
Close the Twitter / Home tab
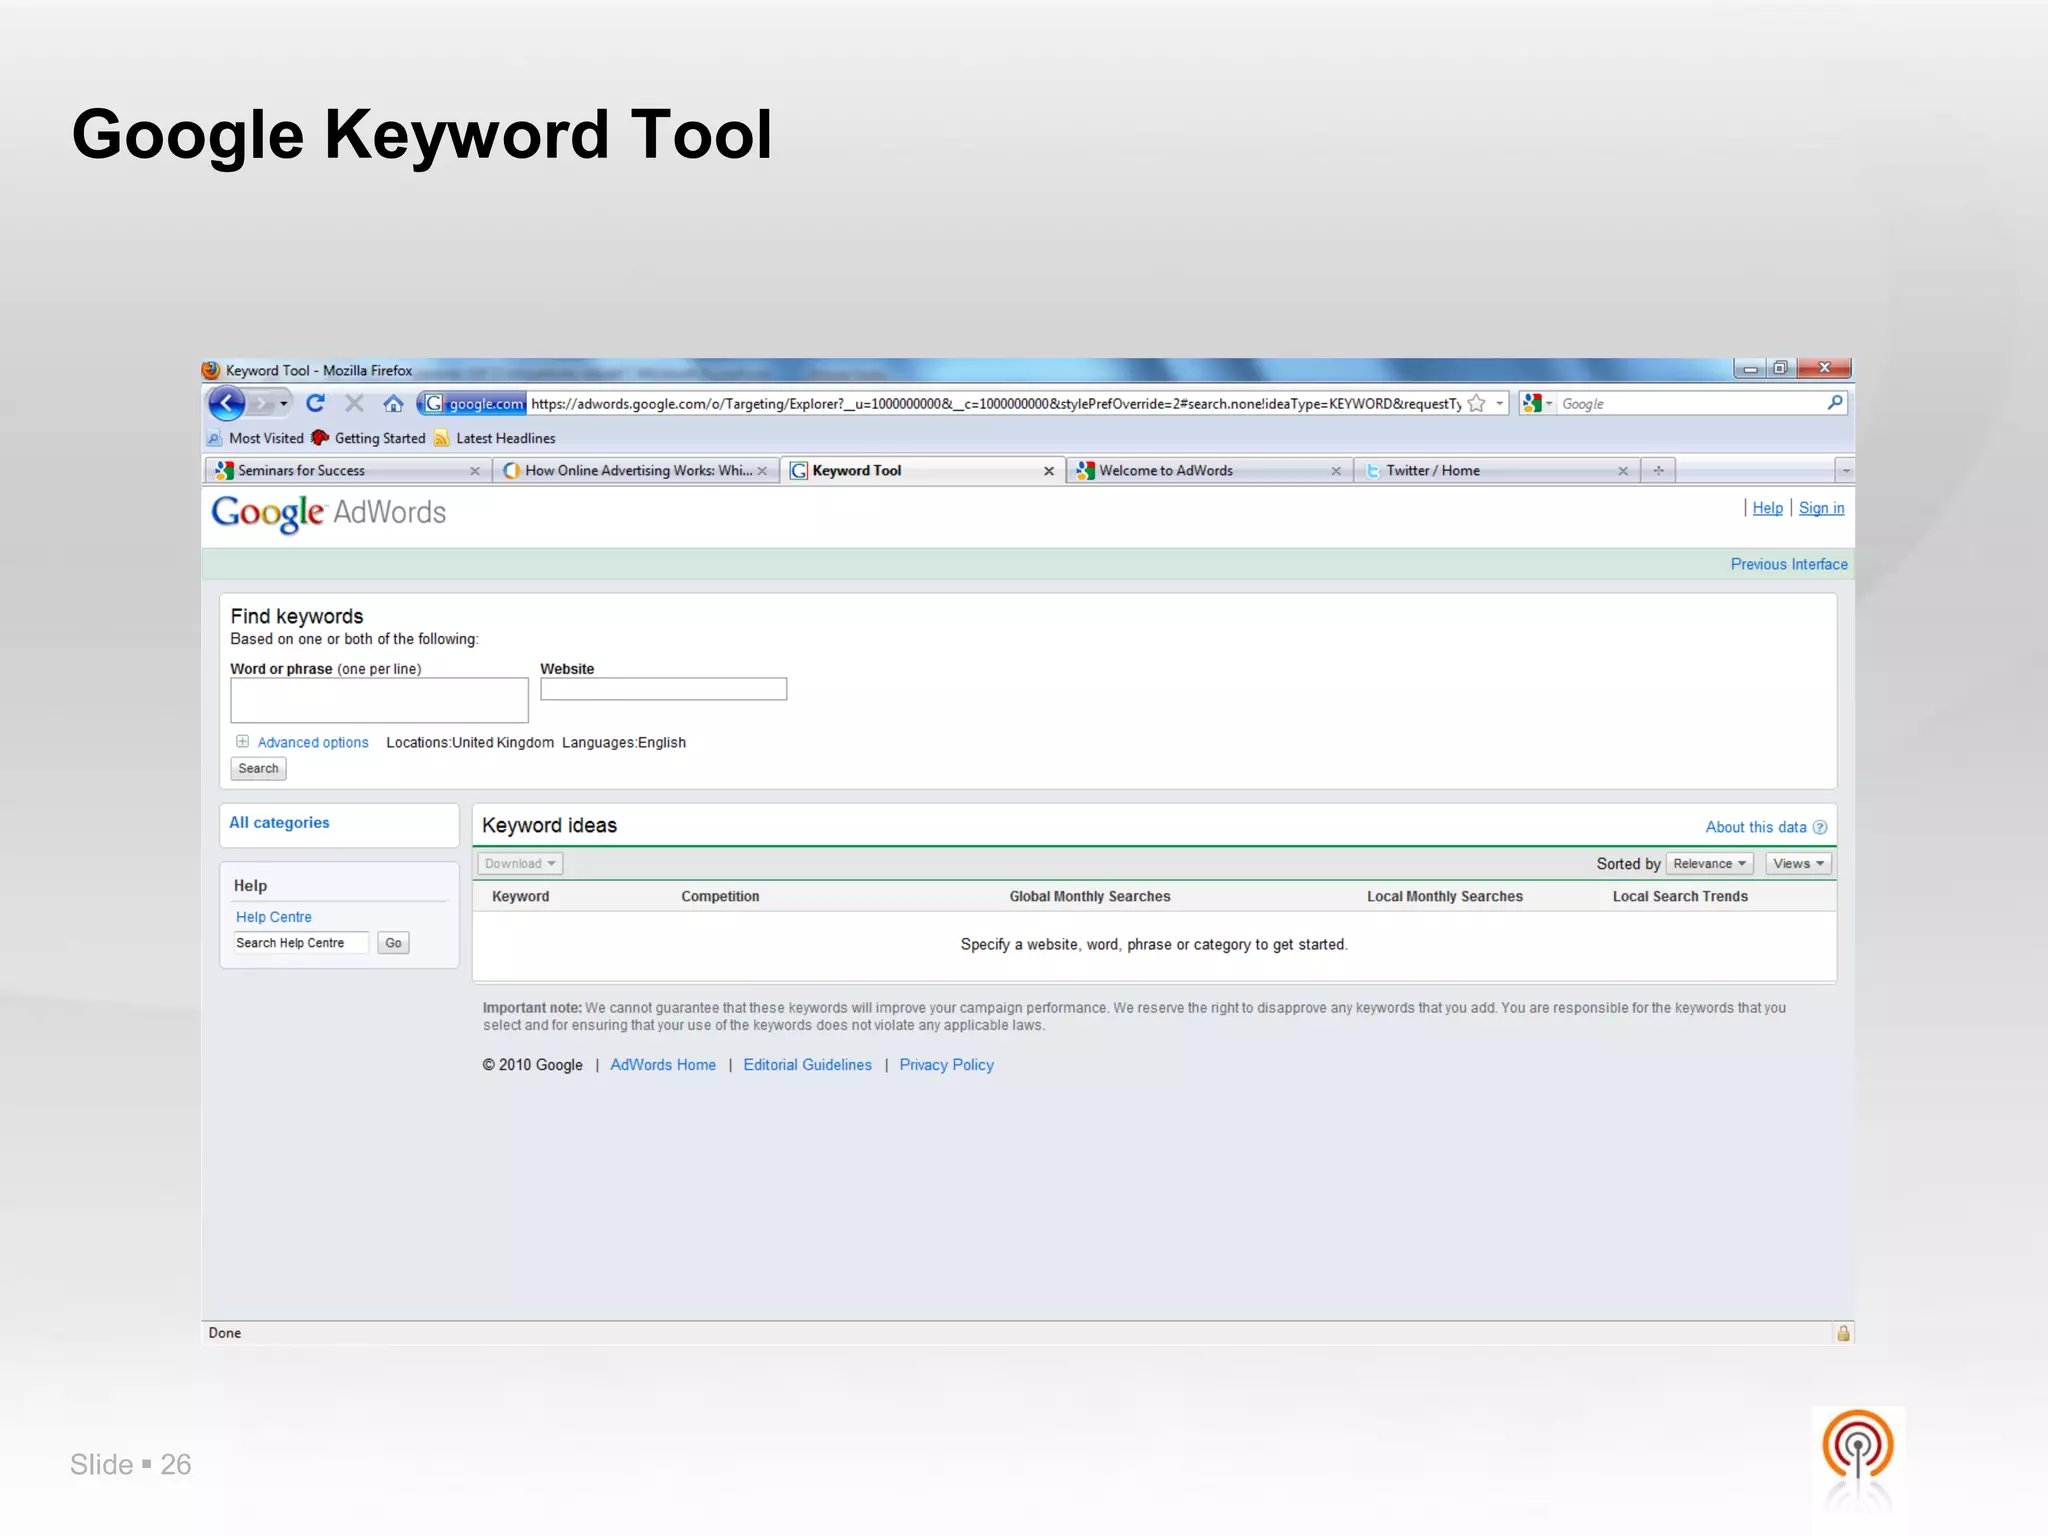tap(1623, 471)
